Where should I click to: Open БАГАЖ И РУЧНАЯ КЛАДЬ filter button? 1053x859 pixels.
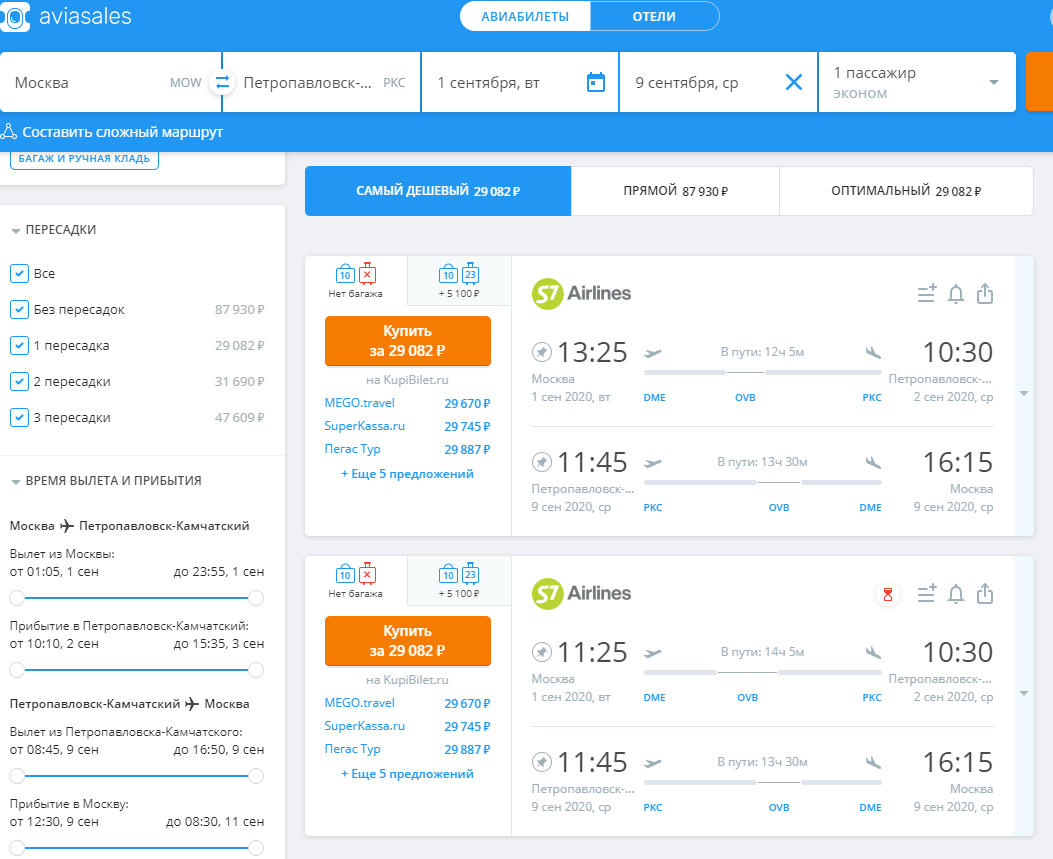point(84,159)
